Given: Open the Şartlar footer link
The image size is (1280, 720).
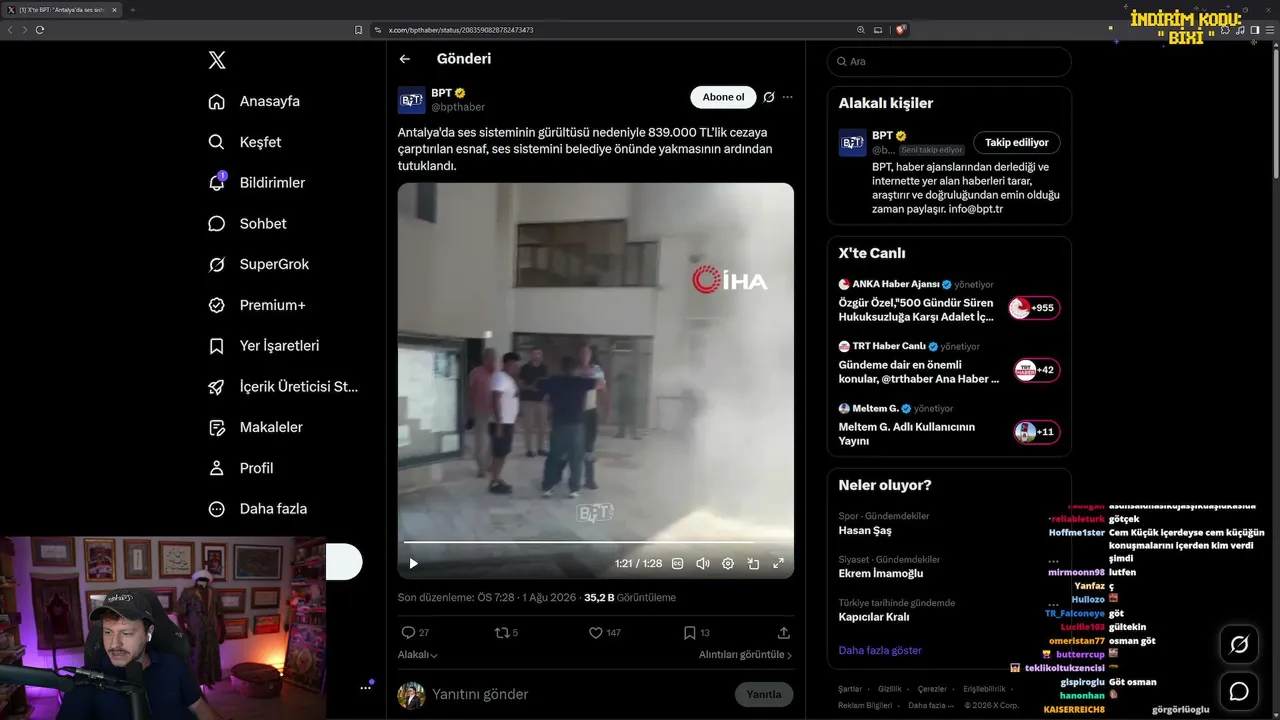Looking at the screenshot, I should (x=850, y=689).
